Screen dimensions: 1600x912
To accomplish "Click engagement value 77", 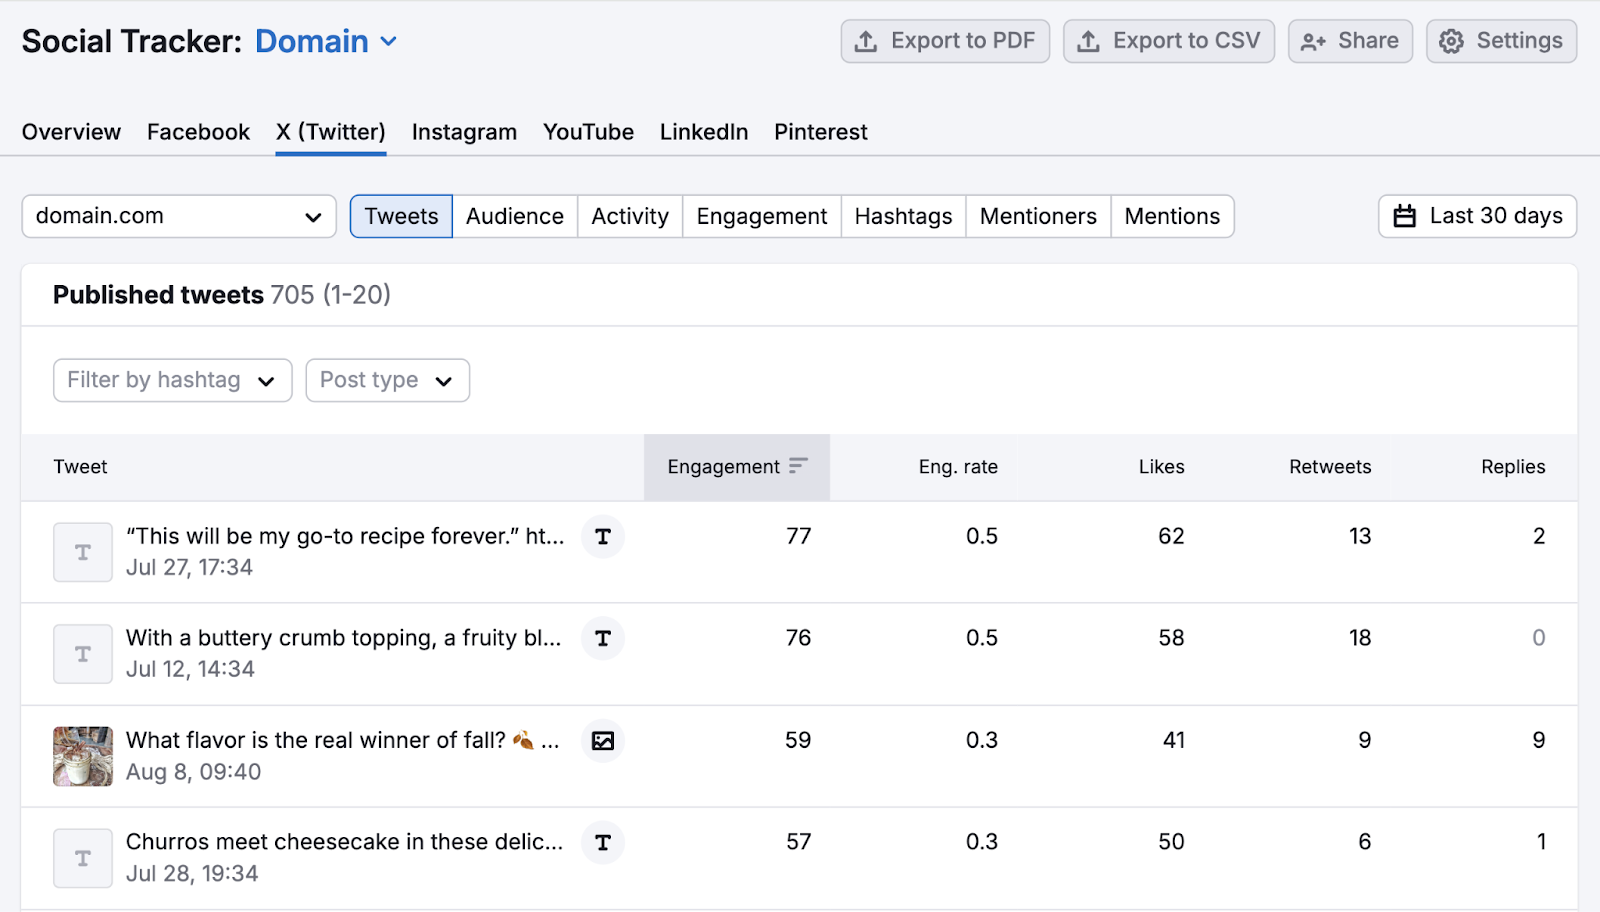I will 798,536.
